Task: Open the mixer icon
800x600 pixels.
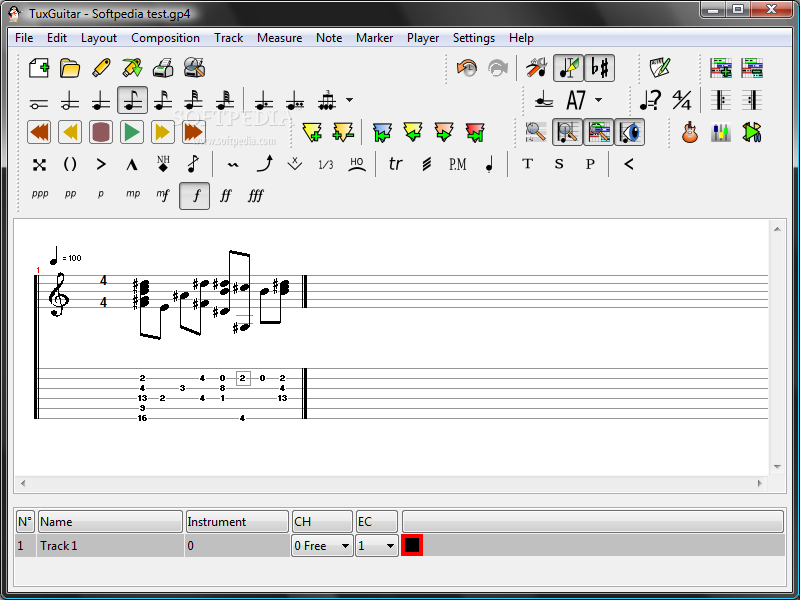Action: pyautogui.click(x=721, y=133)
